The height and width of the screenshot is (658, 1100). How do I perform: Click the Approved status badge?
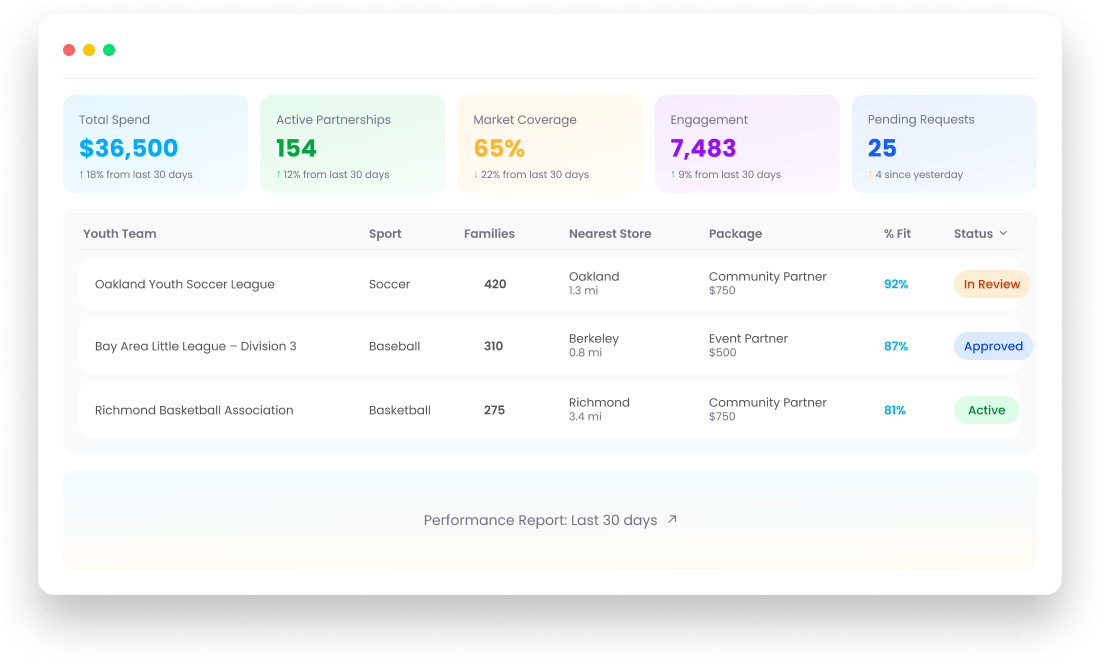(x=993, y=346)
